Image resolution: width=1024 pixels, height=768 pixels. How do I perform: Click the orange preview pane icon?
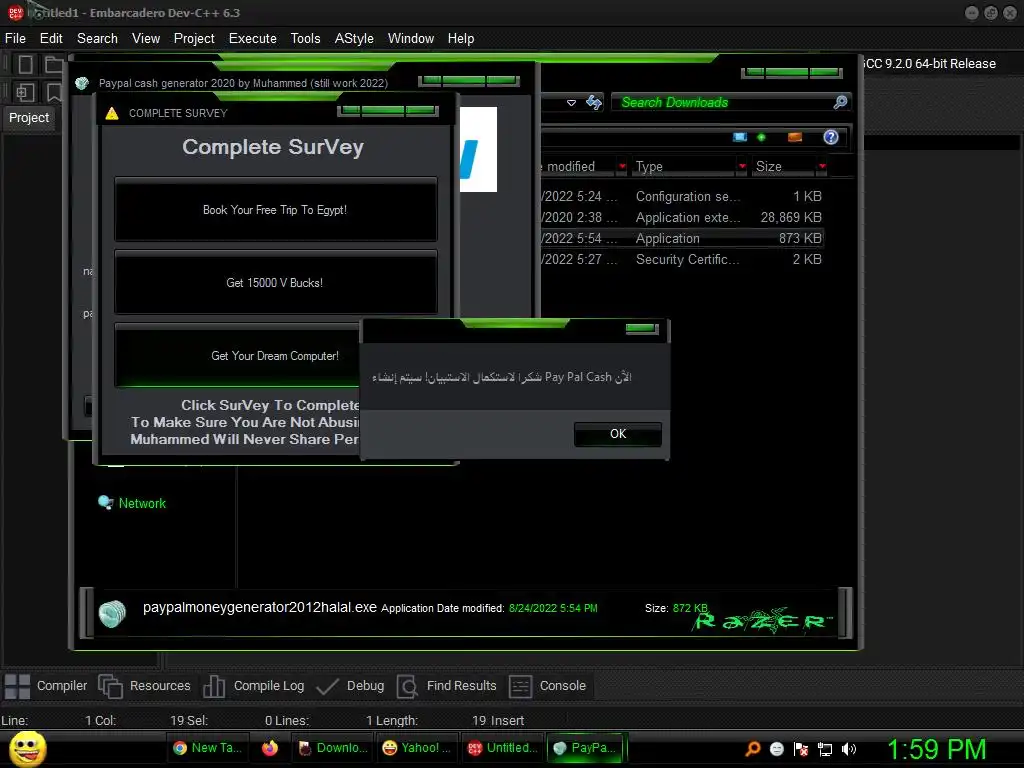(795, 137)
